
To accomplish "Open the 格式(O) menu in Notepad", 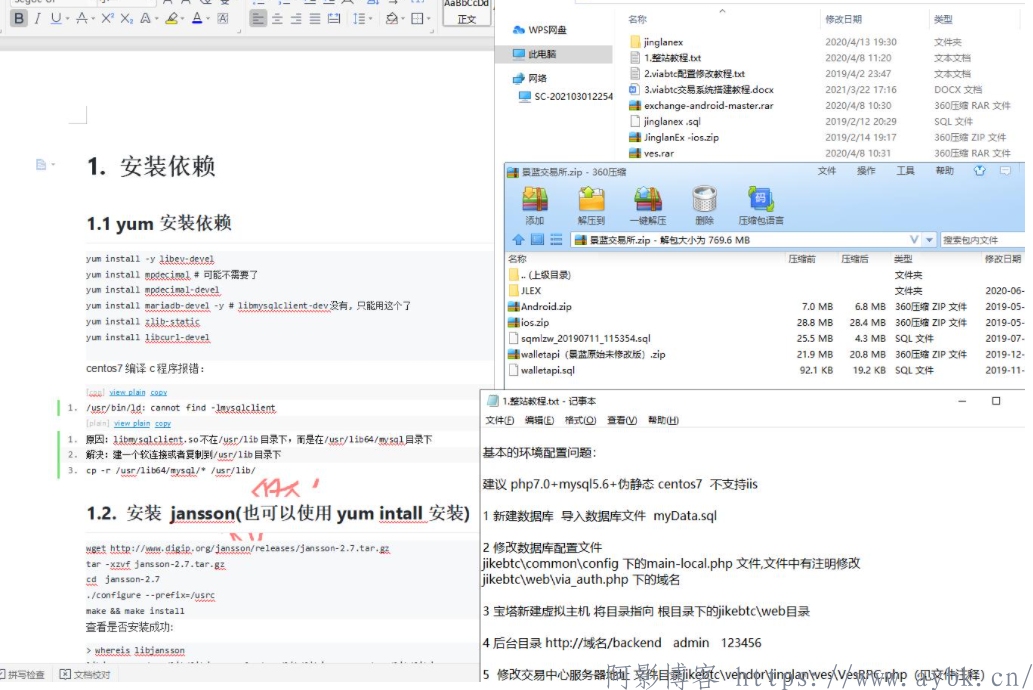I will (580, 420).
